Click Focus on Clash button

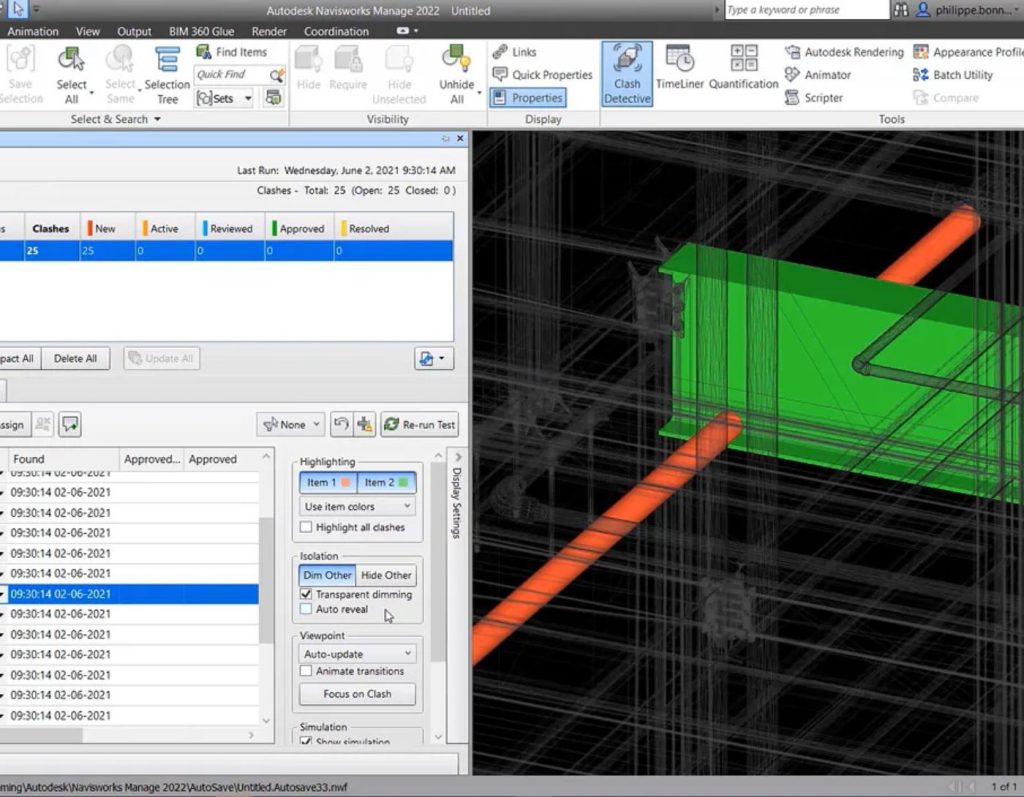point(357,694)
